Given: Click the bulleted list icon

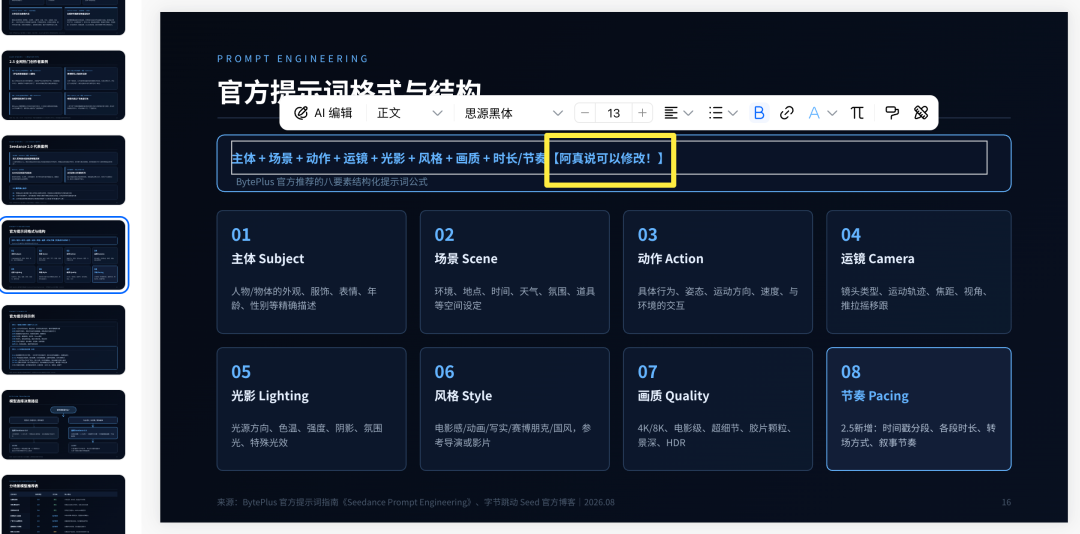Looking at the screenshot, I should click(716, 113).
